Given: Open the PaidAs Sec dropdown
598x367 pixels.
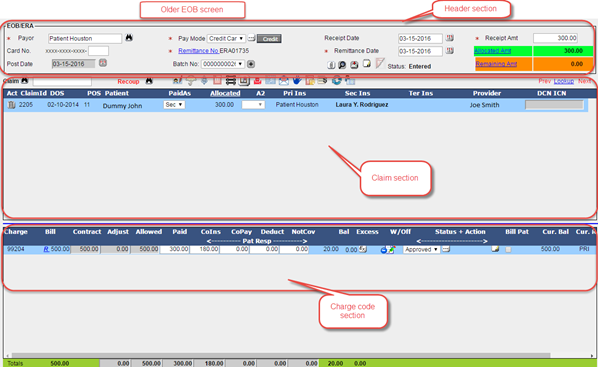Looking at the screenshot, I should pyautogui.click(x=174, y=105).
